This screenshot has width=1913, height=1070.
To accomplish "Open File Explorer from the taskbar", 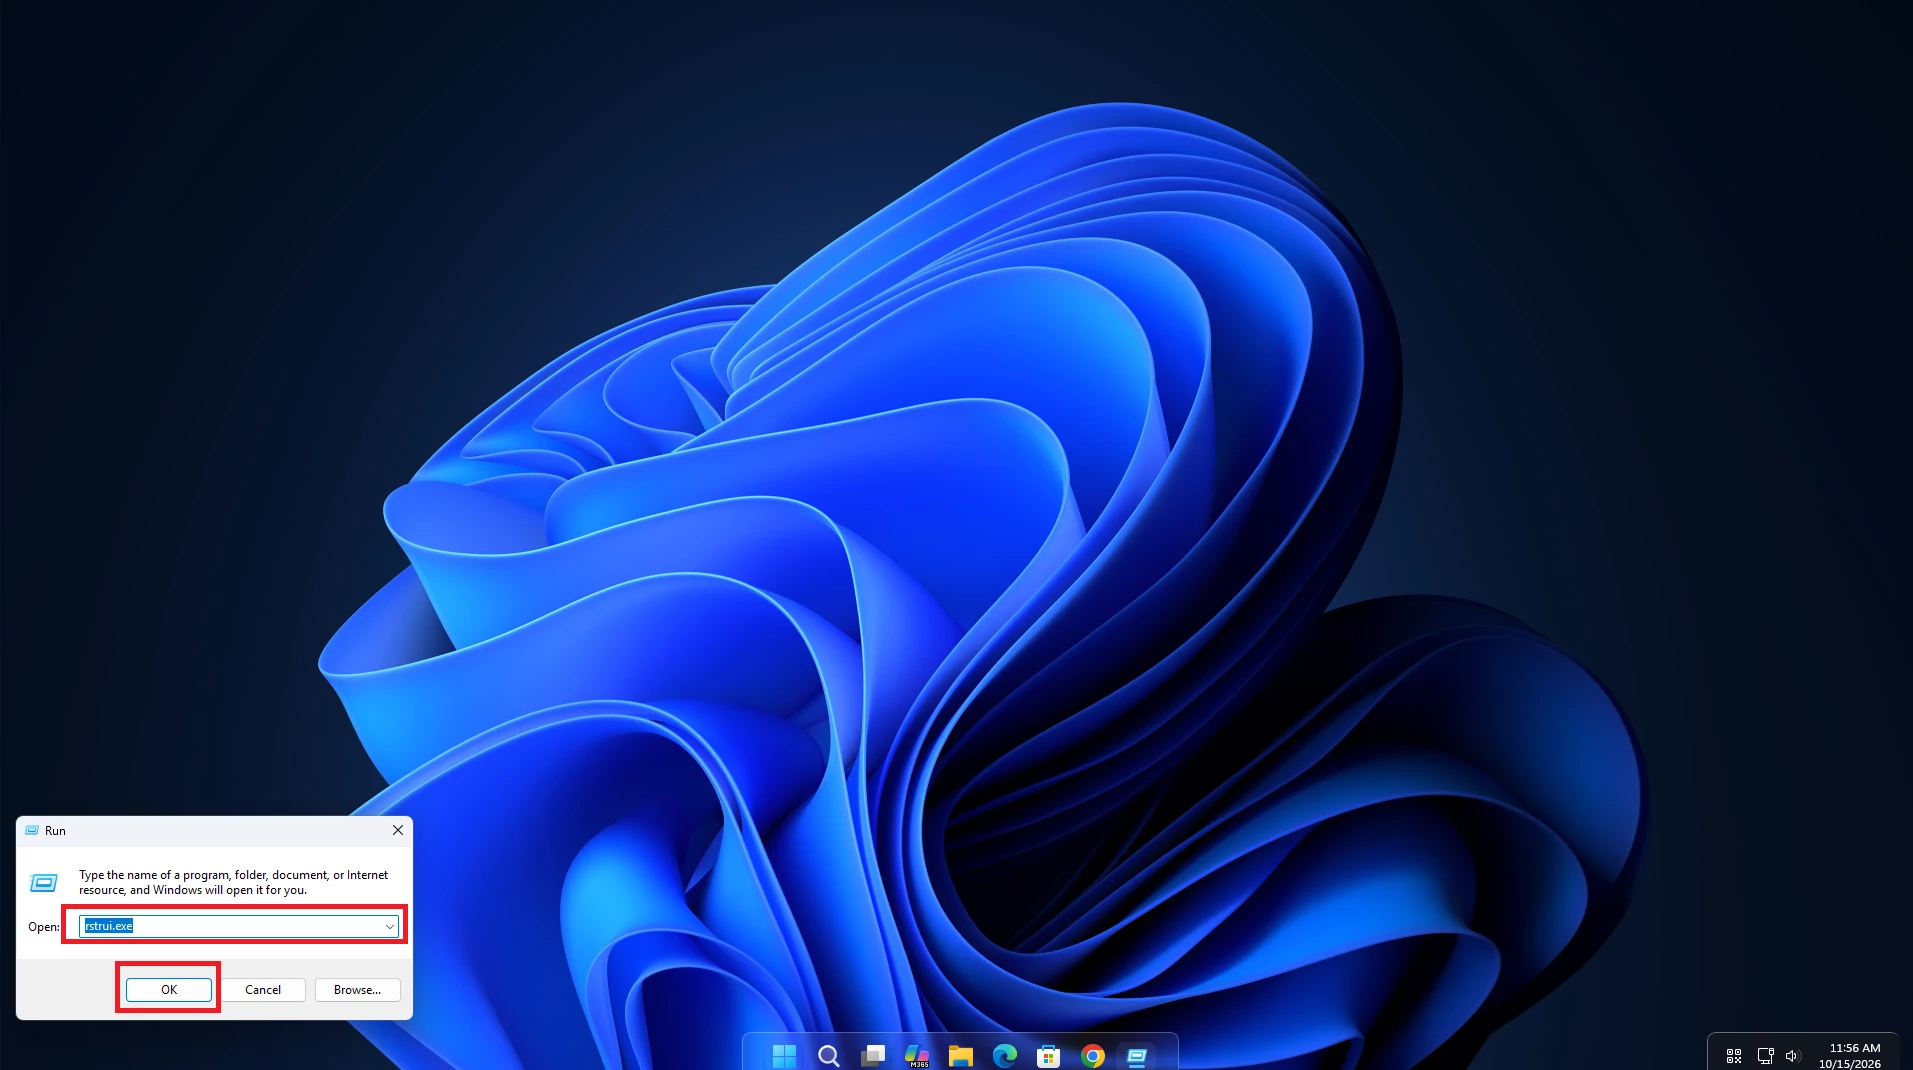I will (961, 1055).
